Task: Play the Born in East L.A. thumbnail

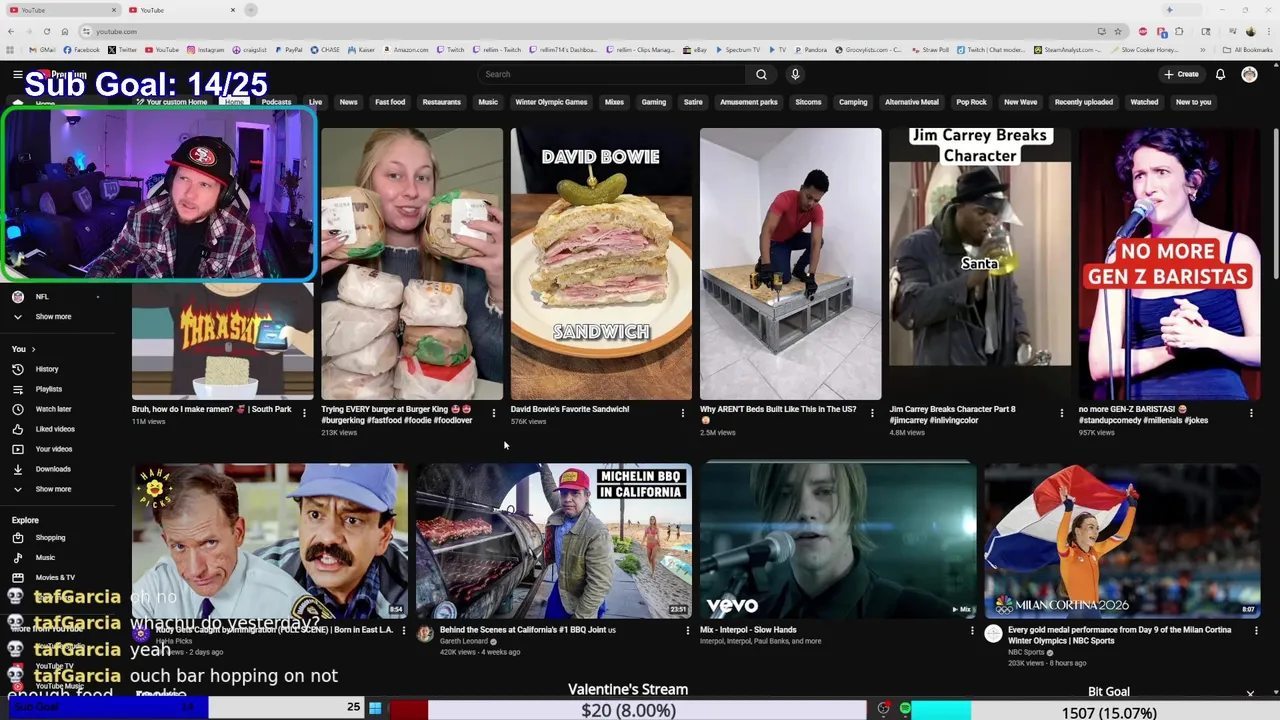Action: pyautogui.click(x=270, y=540)
